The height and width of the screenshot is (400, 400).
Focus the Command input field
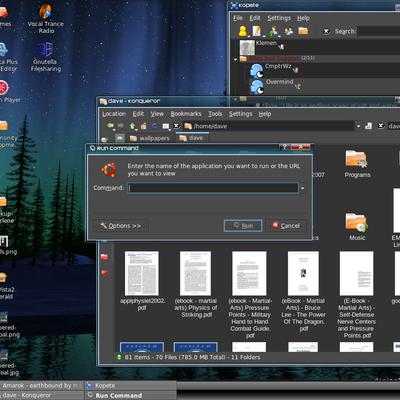tap(213, 188)
